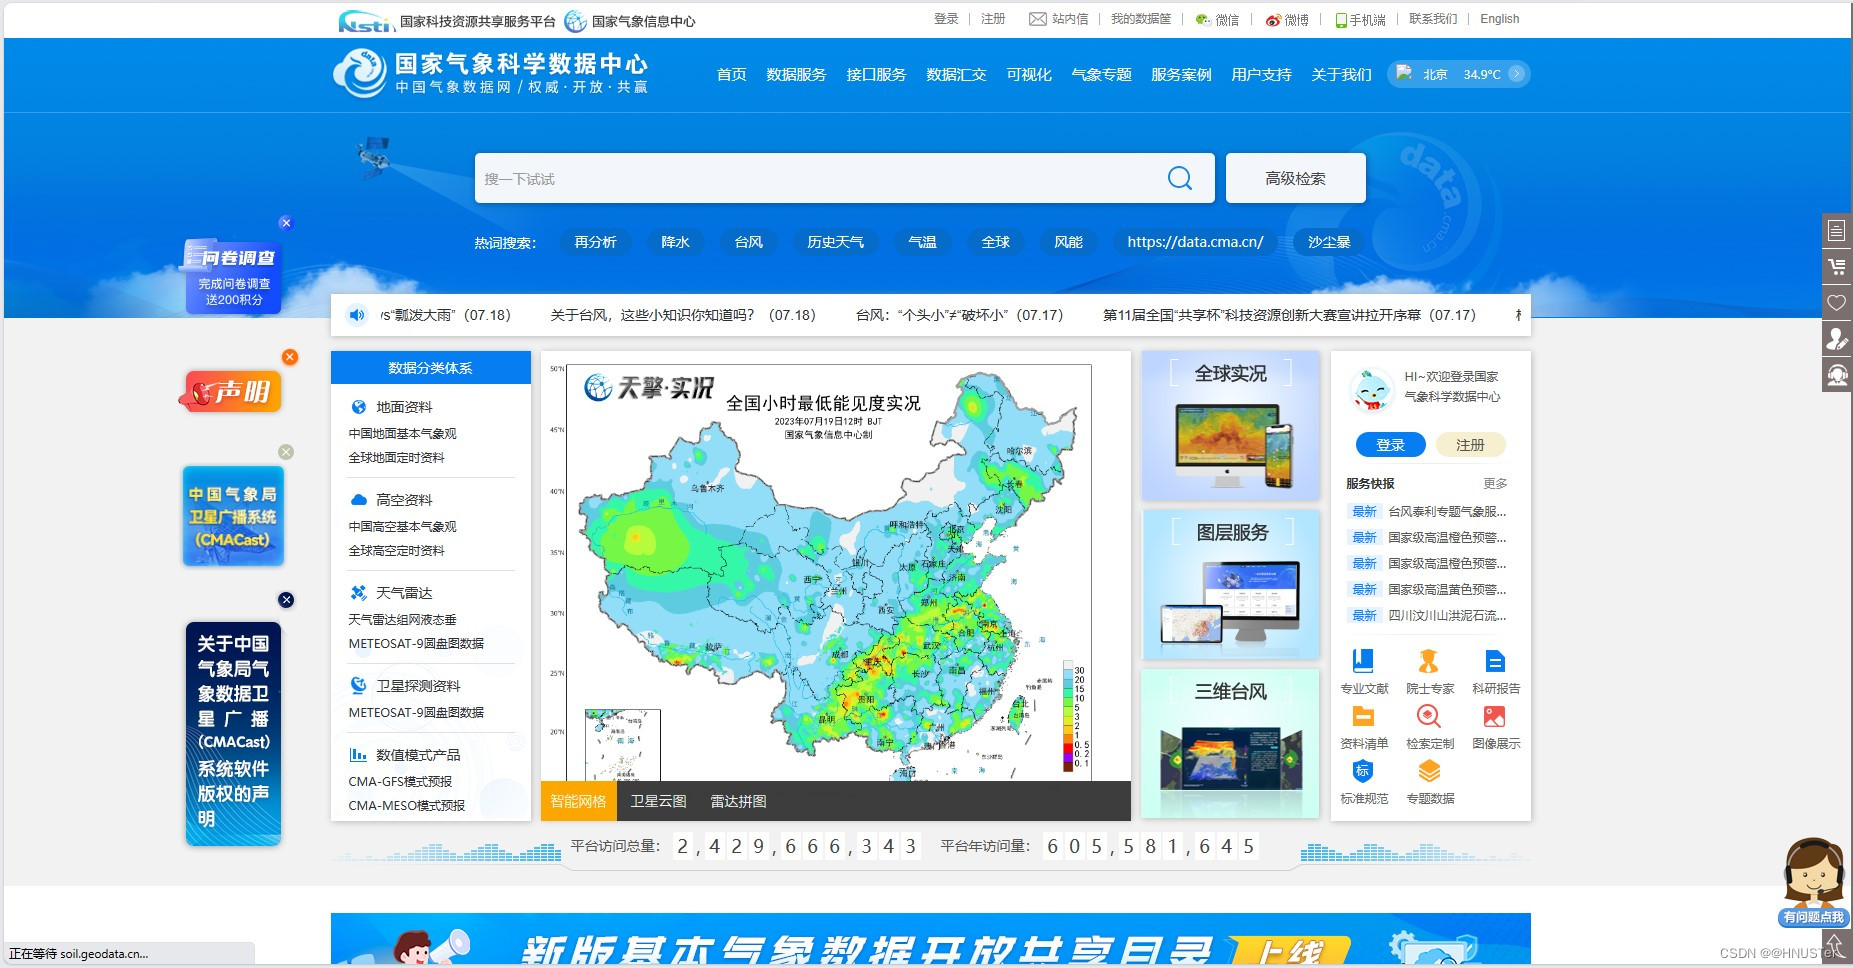Expand the Beijing weather arrow button

click(x=1517, y=74)
